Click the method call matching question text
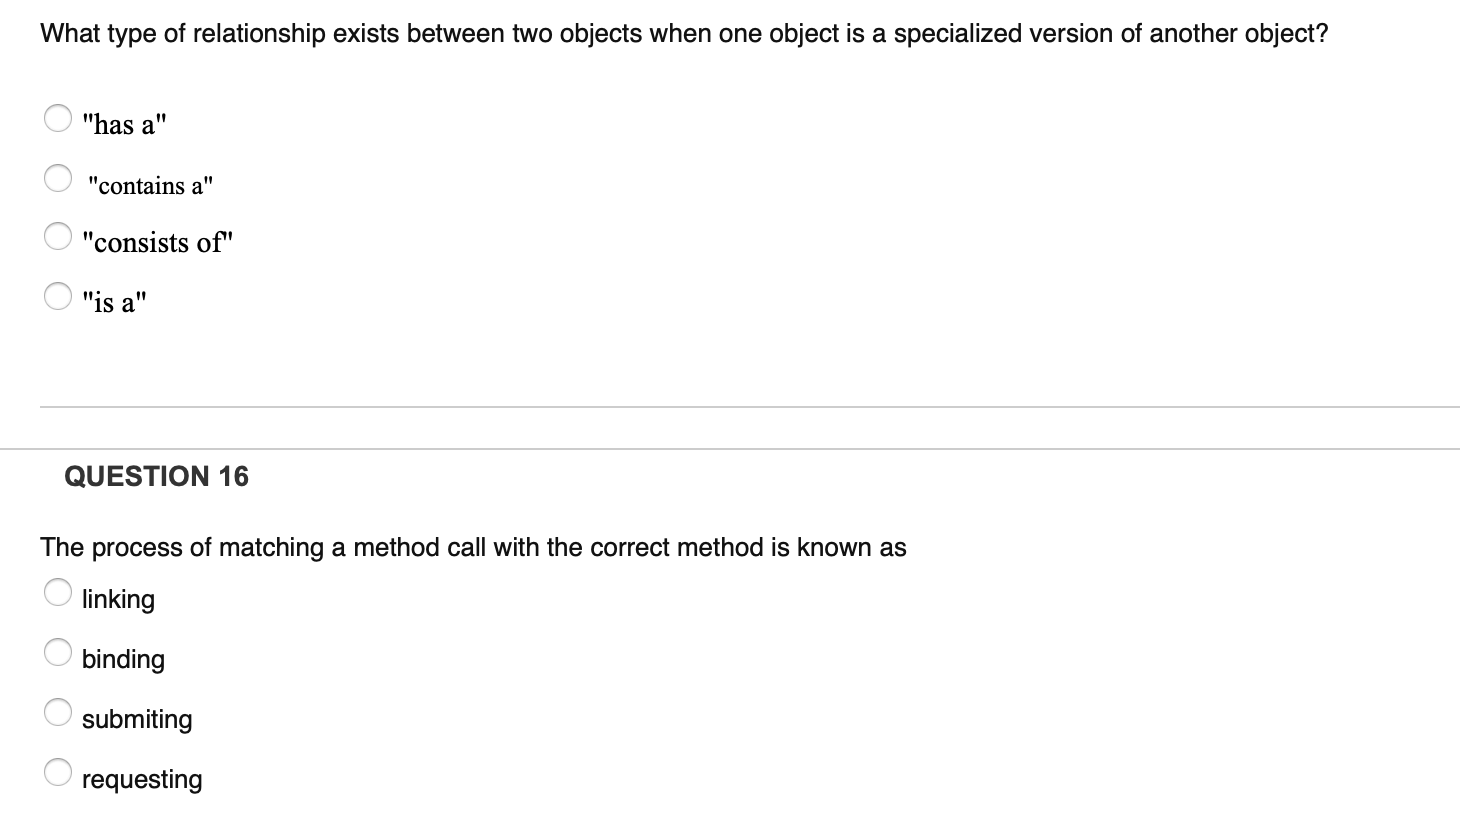The width and height of the screenshot is (1460, 828). (473, 547)
